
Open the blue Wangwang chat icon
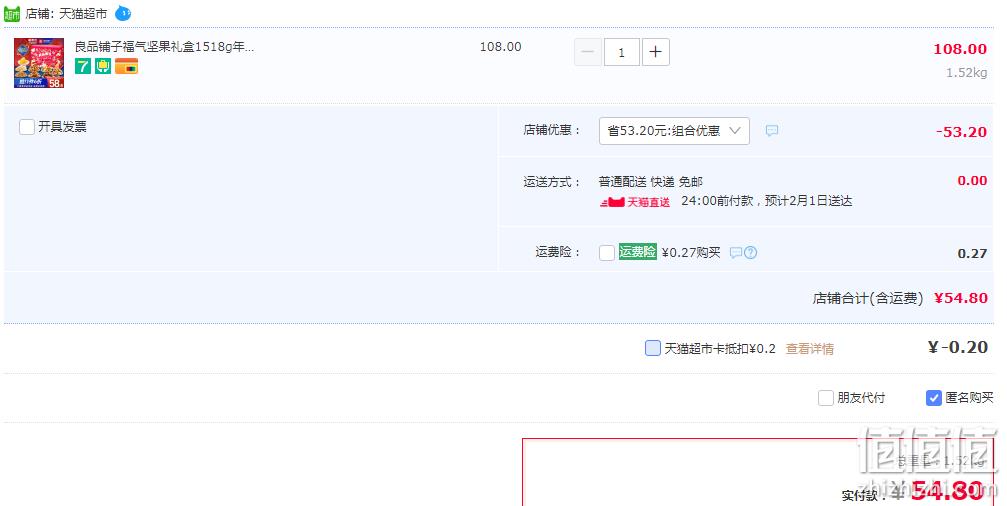(x=123, y=13)
